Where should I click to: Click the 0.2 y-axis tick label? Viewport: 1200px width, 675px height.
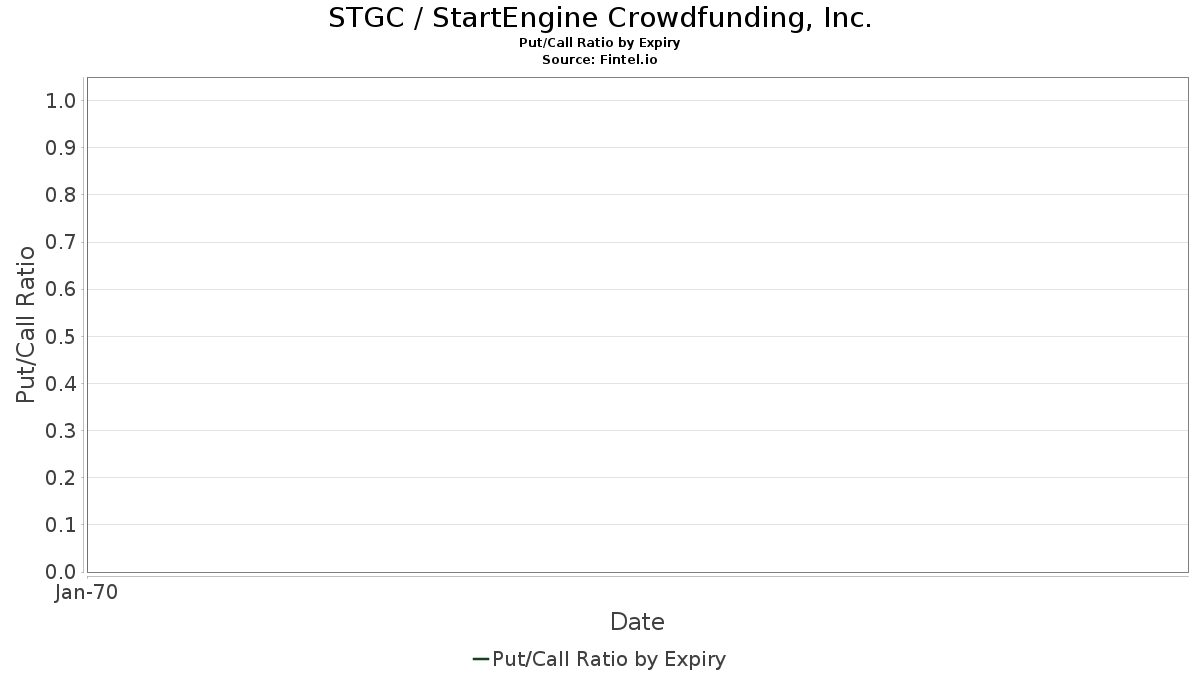point(61,478)
